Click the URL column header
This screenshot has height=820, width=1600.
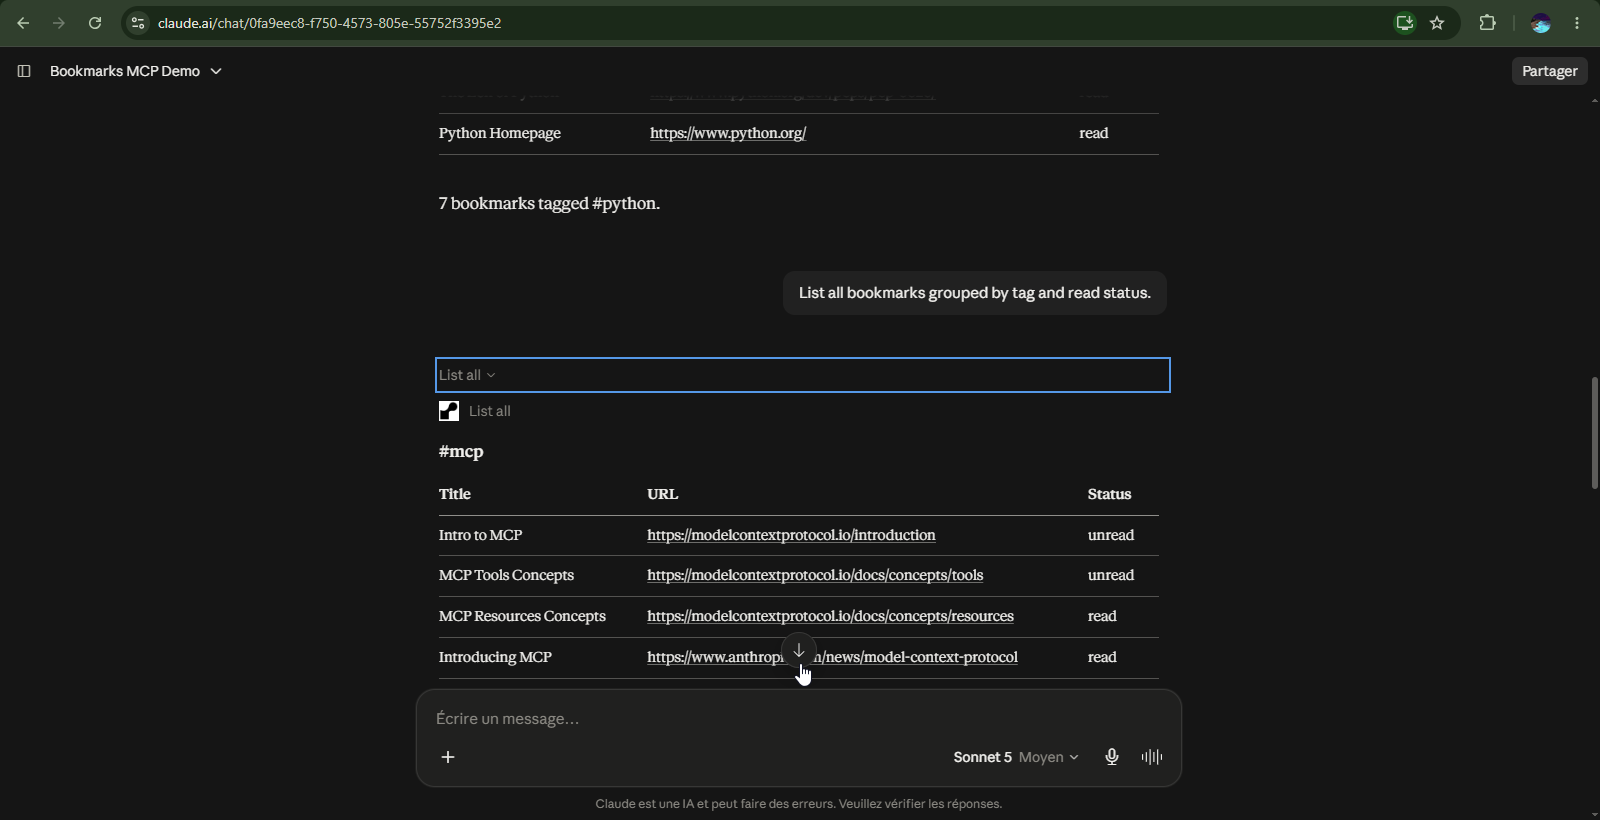pyautogui.click(x=662, y=494)
